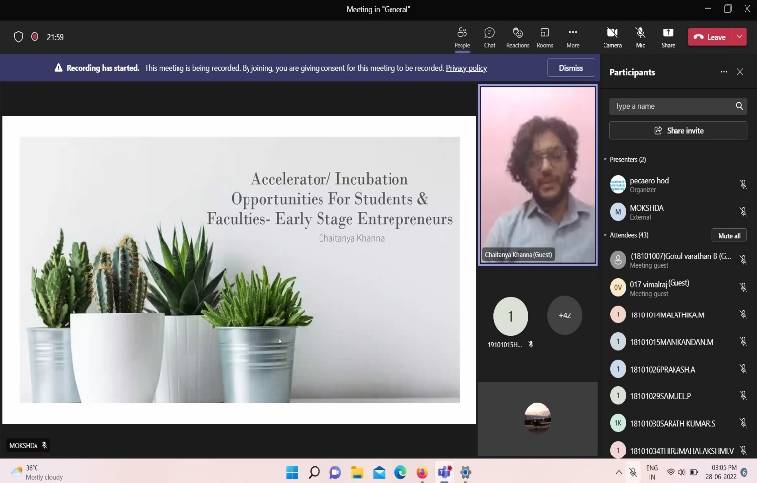Open the Reactions menu

pos(517,36)
